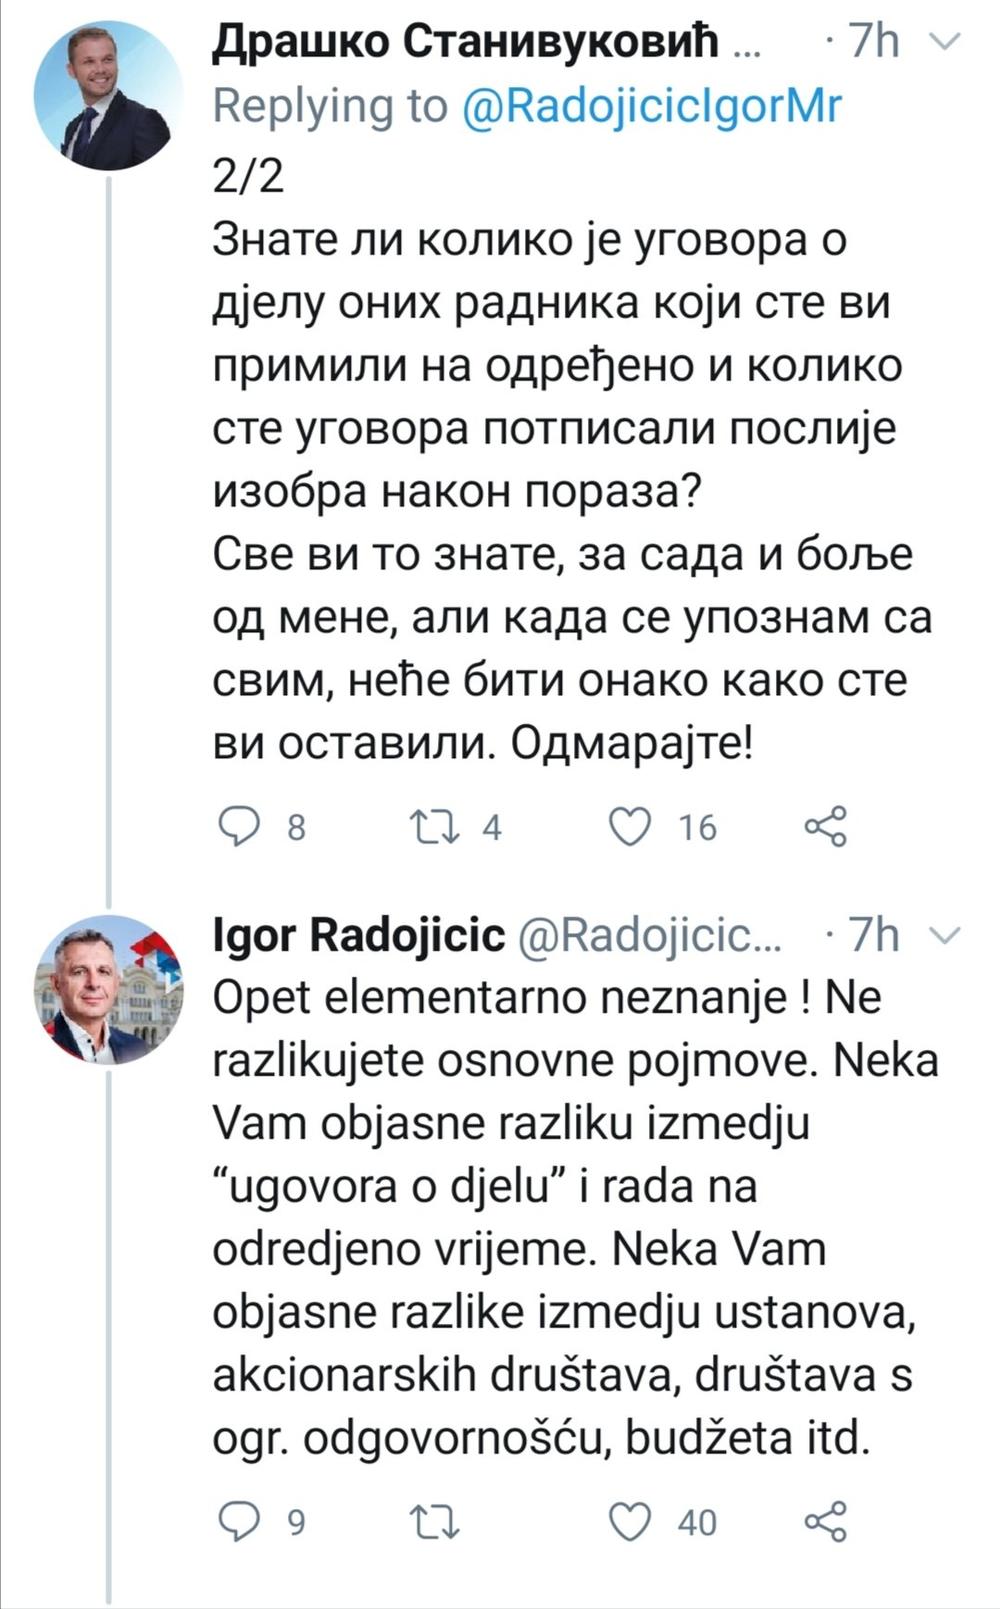1000x1609 pixels.
Task: Retweet Igor Radojicic's tweet
Action: (436, 1521)
